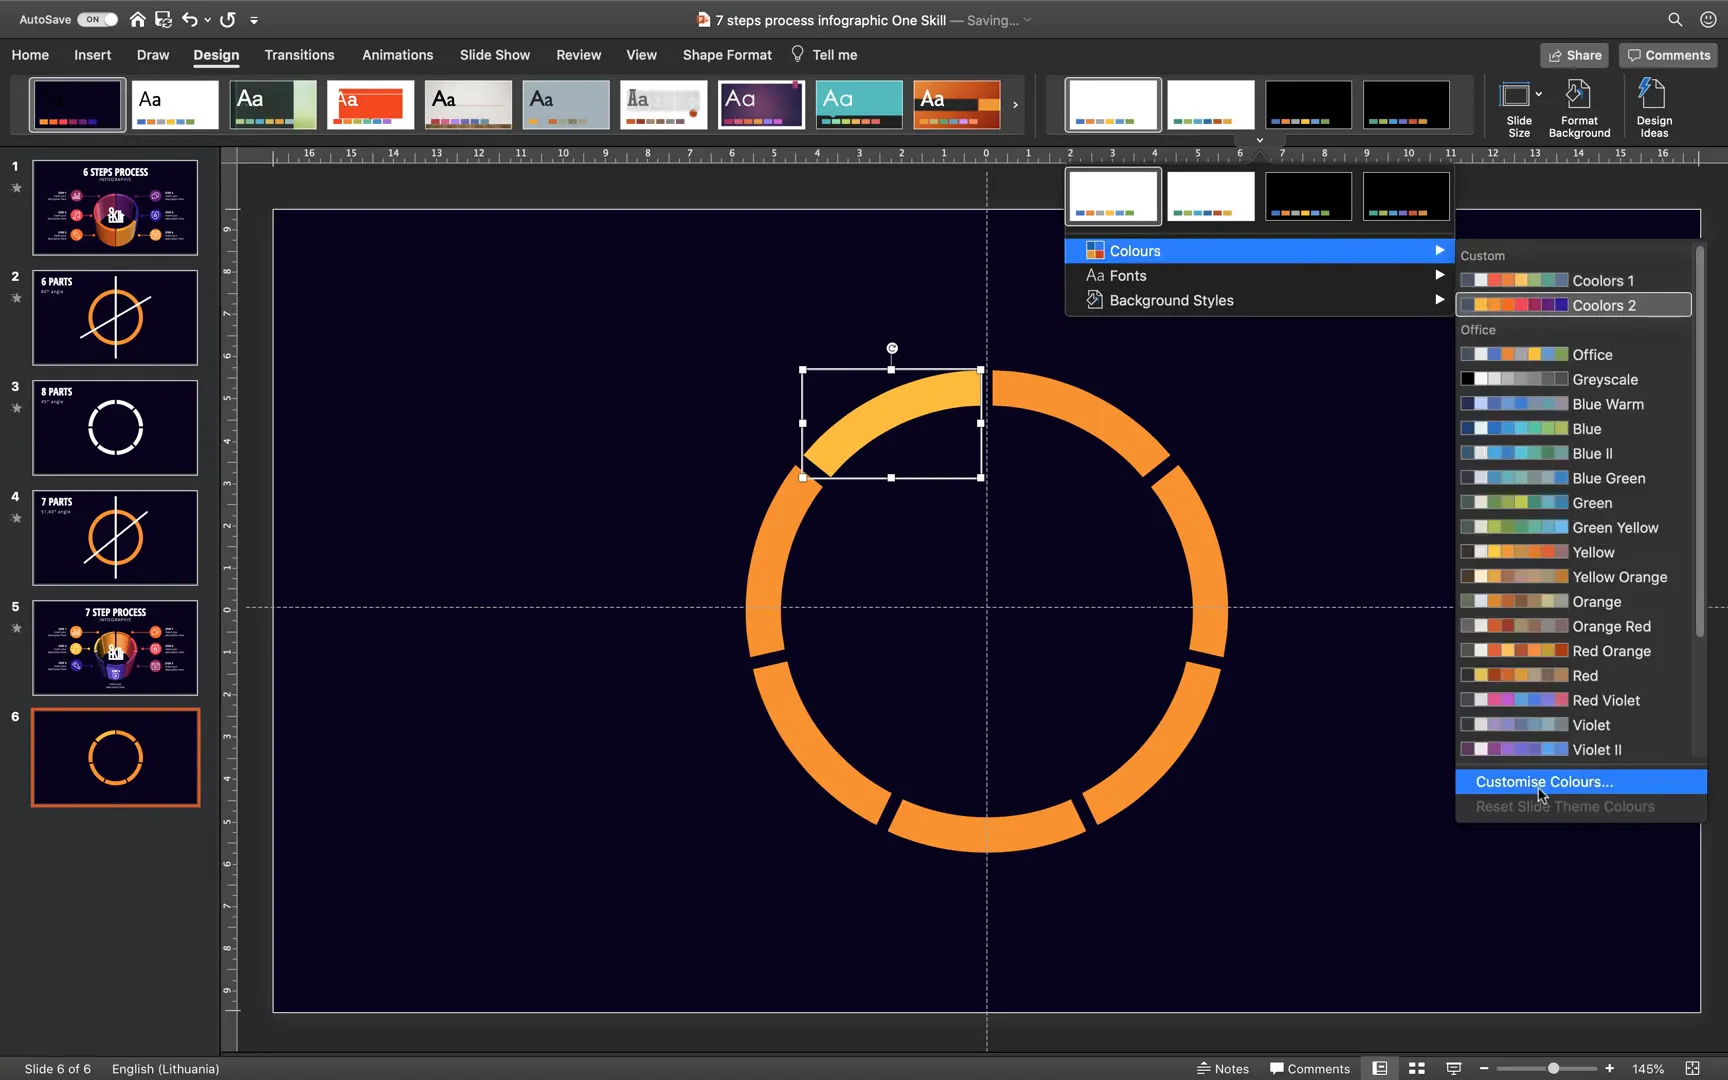
Task: Toggle AutoSave off
Action: point(97,19)
